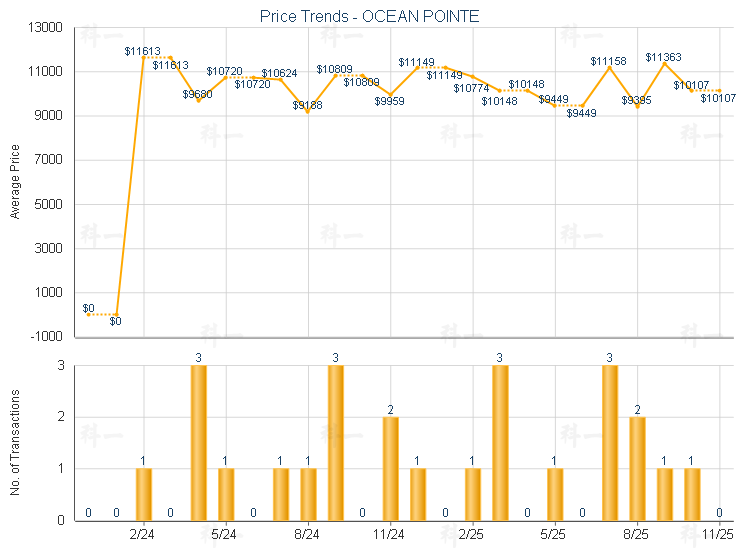Click the $9188 price data point
Screen dimensions: 740x550
point(308,111)
